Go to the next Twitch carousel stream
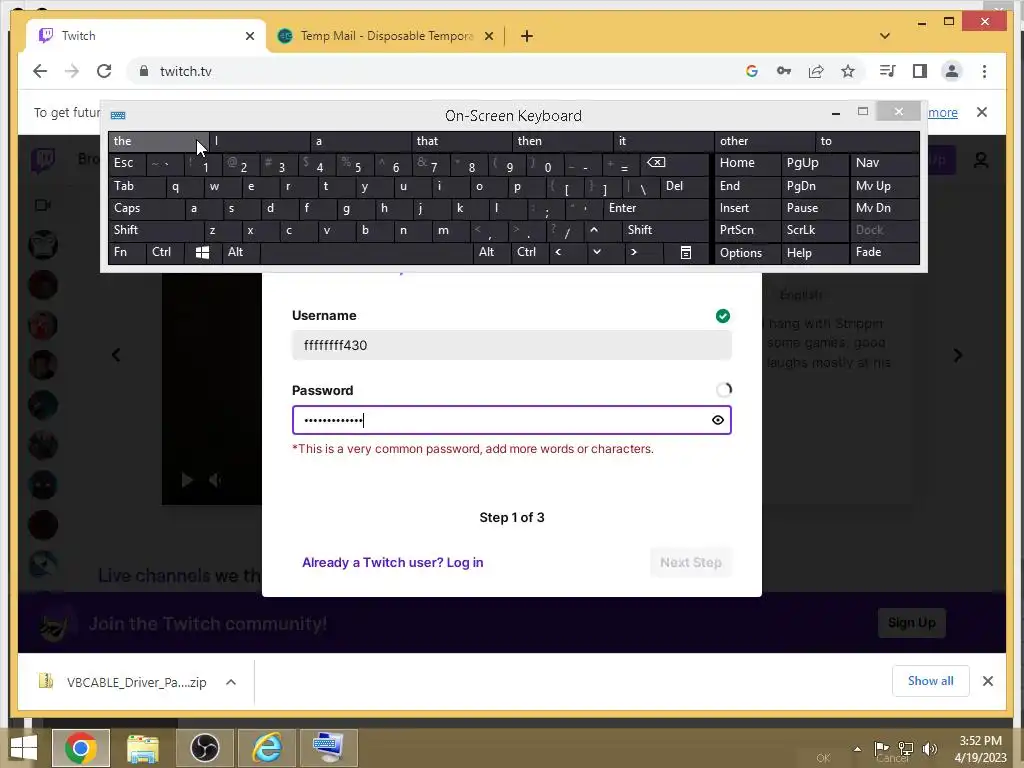 click(x=957, y=355)
